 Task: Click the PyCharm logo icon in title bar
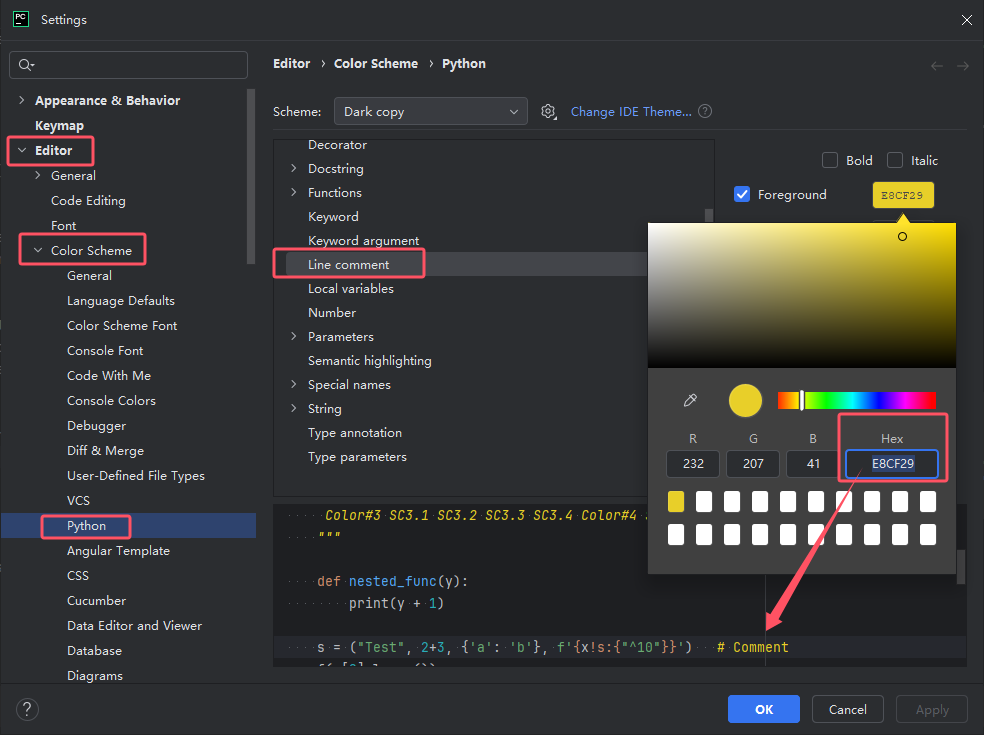pyautogui.click(x=21, y=19)
